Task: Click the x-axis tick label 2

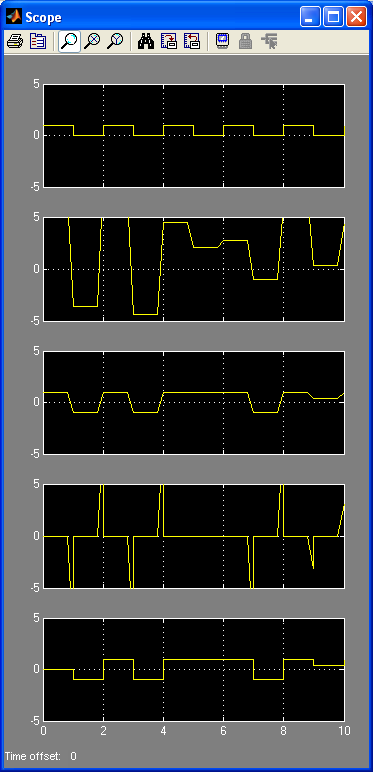Action: (x=103, y=730)
